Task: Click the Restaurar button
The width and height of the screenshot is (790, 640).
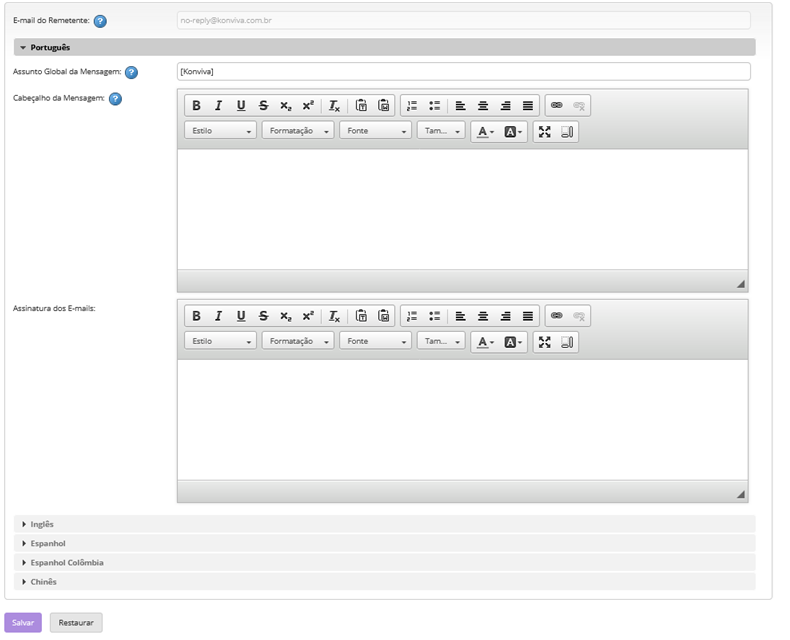Action: 76,623
